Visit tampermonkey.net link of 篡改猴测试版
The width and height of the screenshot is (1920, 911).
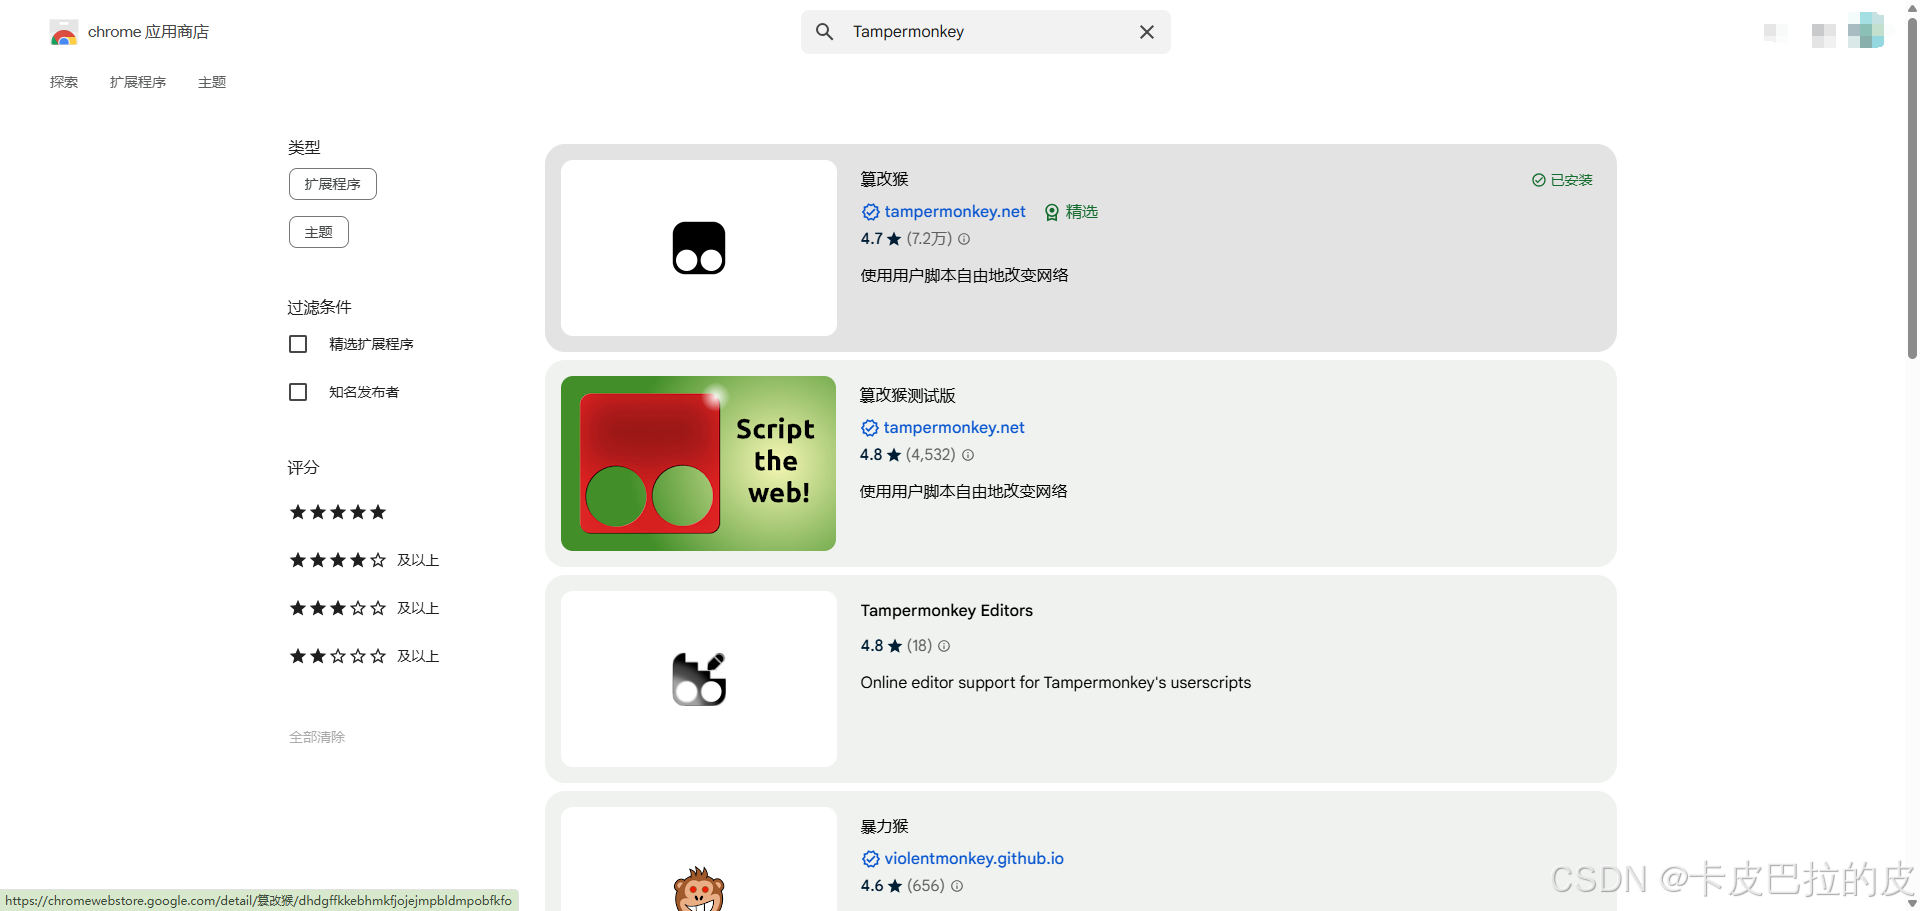[954, 428]
